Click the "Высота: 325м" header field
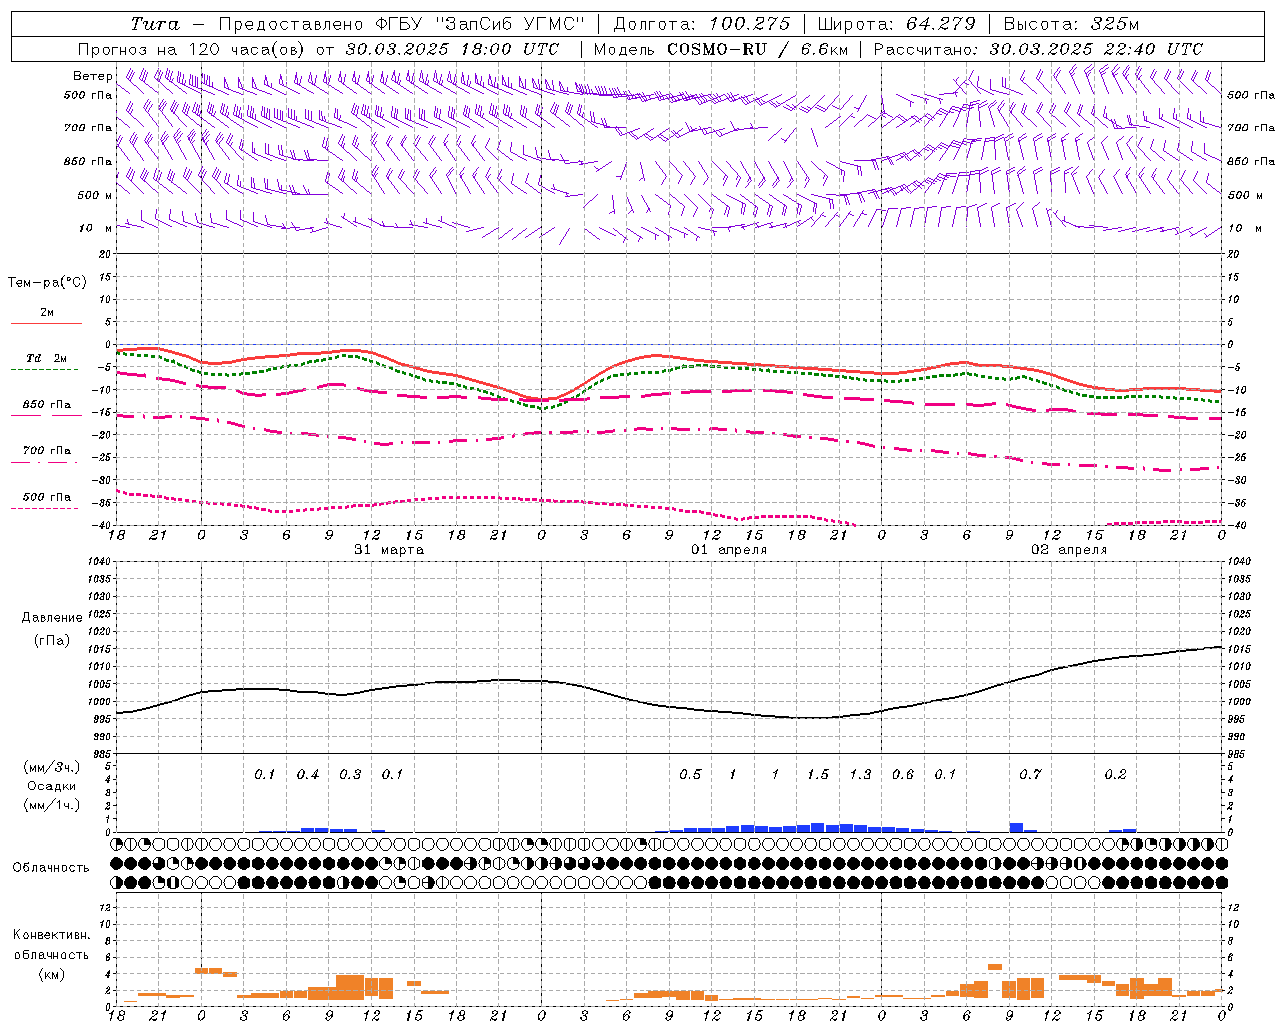 [1071, 24]
